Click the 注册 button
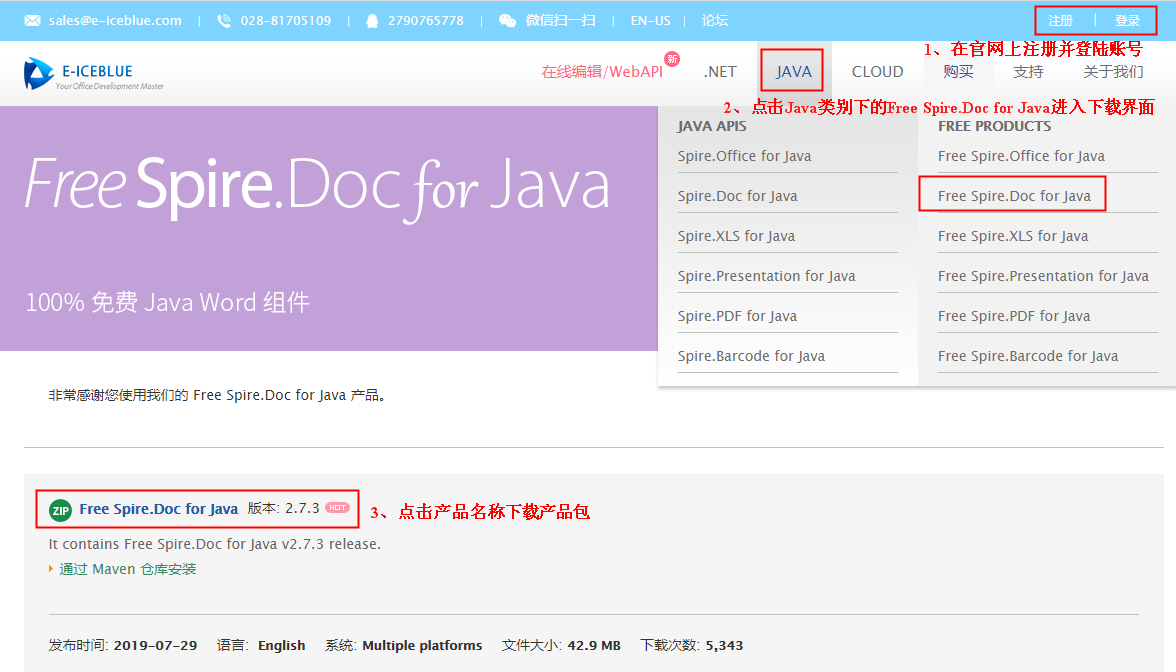The width and height of the screenshot is (1176, 672). pos(1061,19)
